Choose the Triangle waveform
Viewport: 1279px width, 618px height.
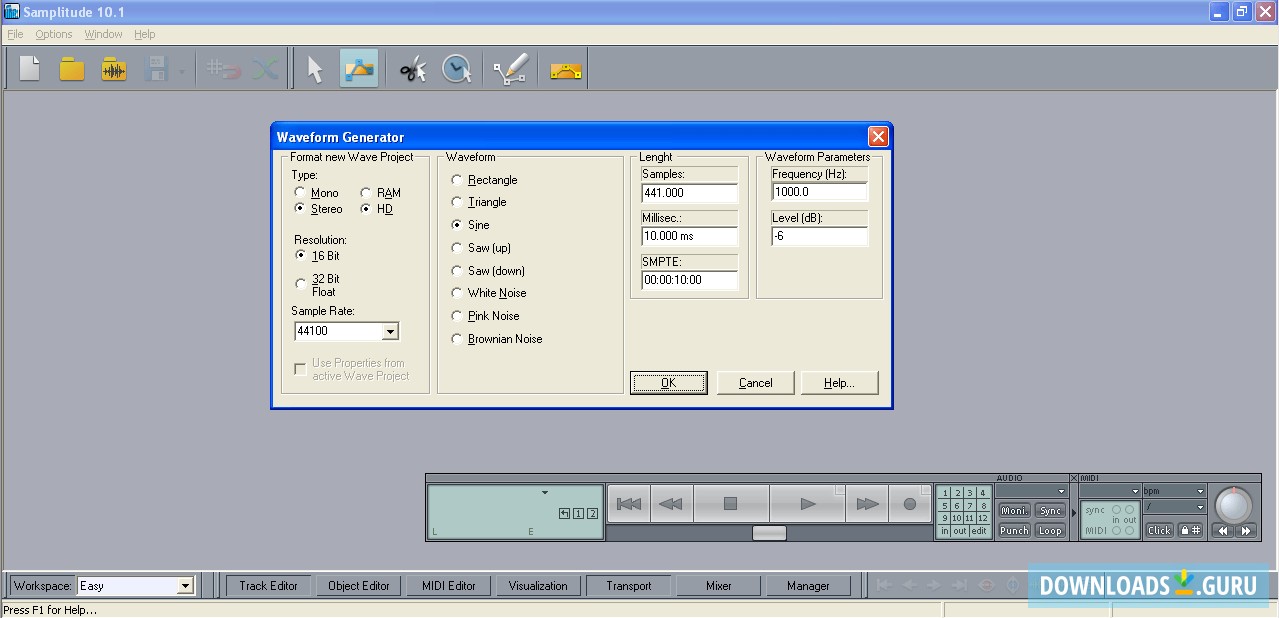click(457, 202)
